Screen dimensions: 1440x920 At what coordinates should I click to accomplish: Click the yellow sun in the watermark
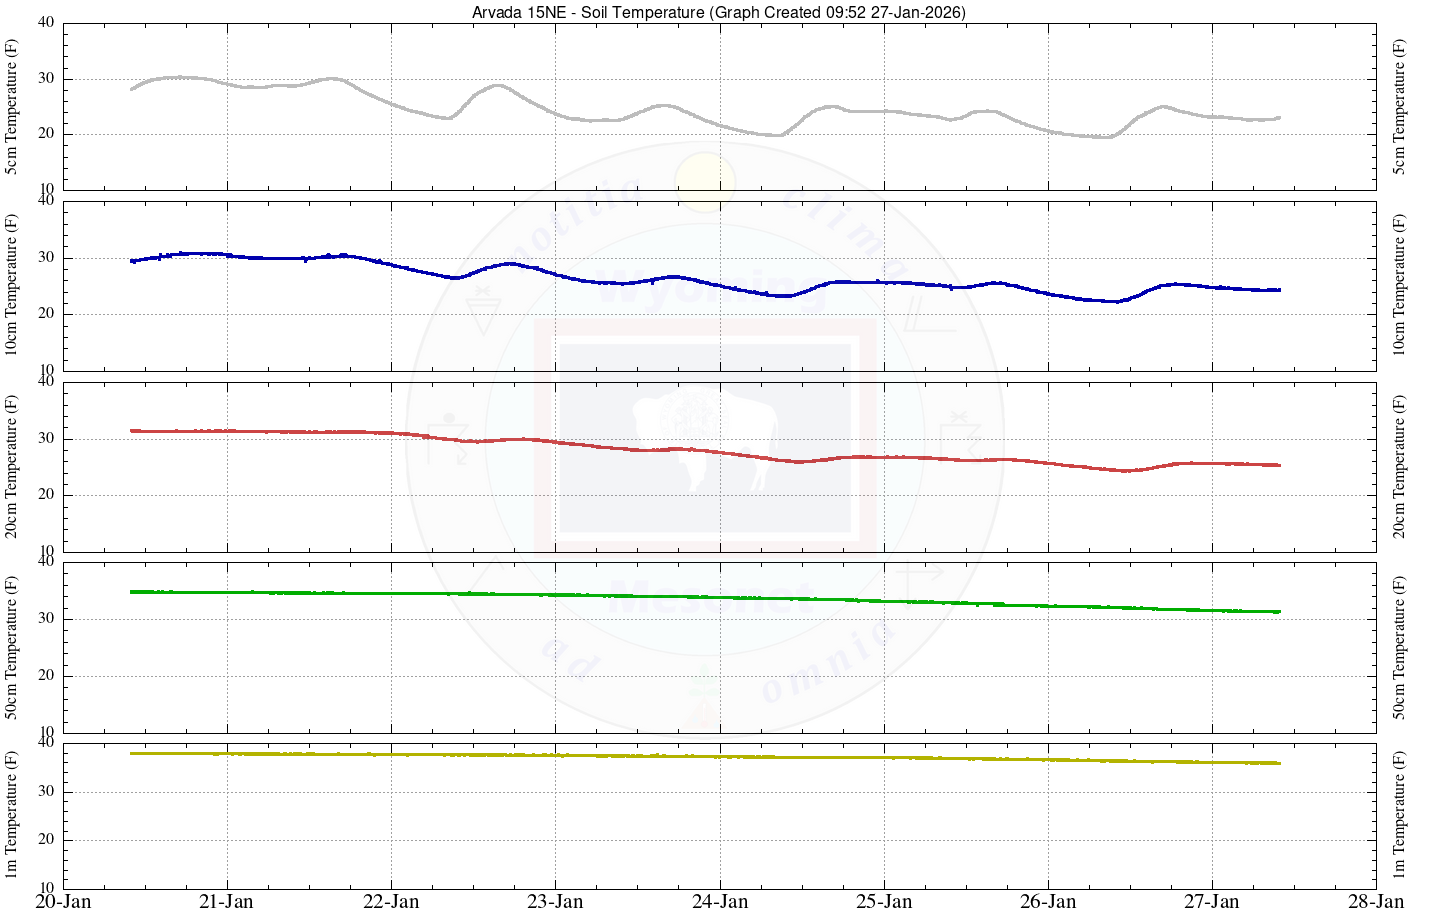(704, 182)
